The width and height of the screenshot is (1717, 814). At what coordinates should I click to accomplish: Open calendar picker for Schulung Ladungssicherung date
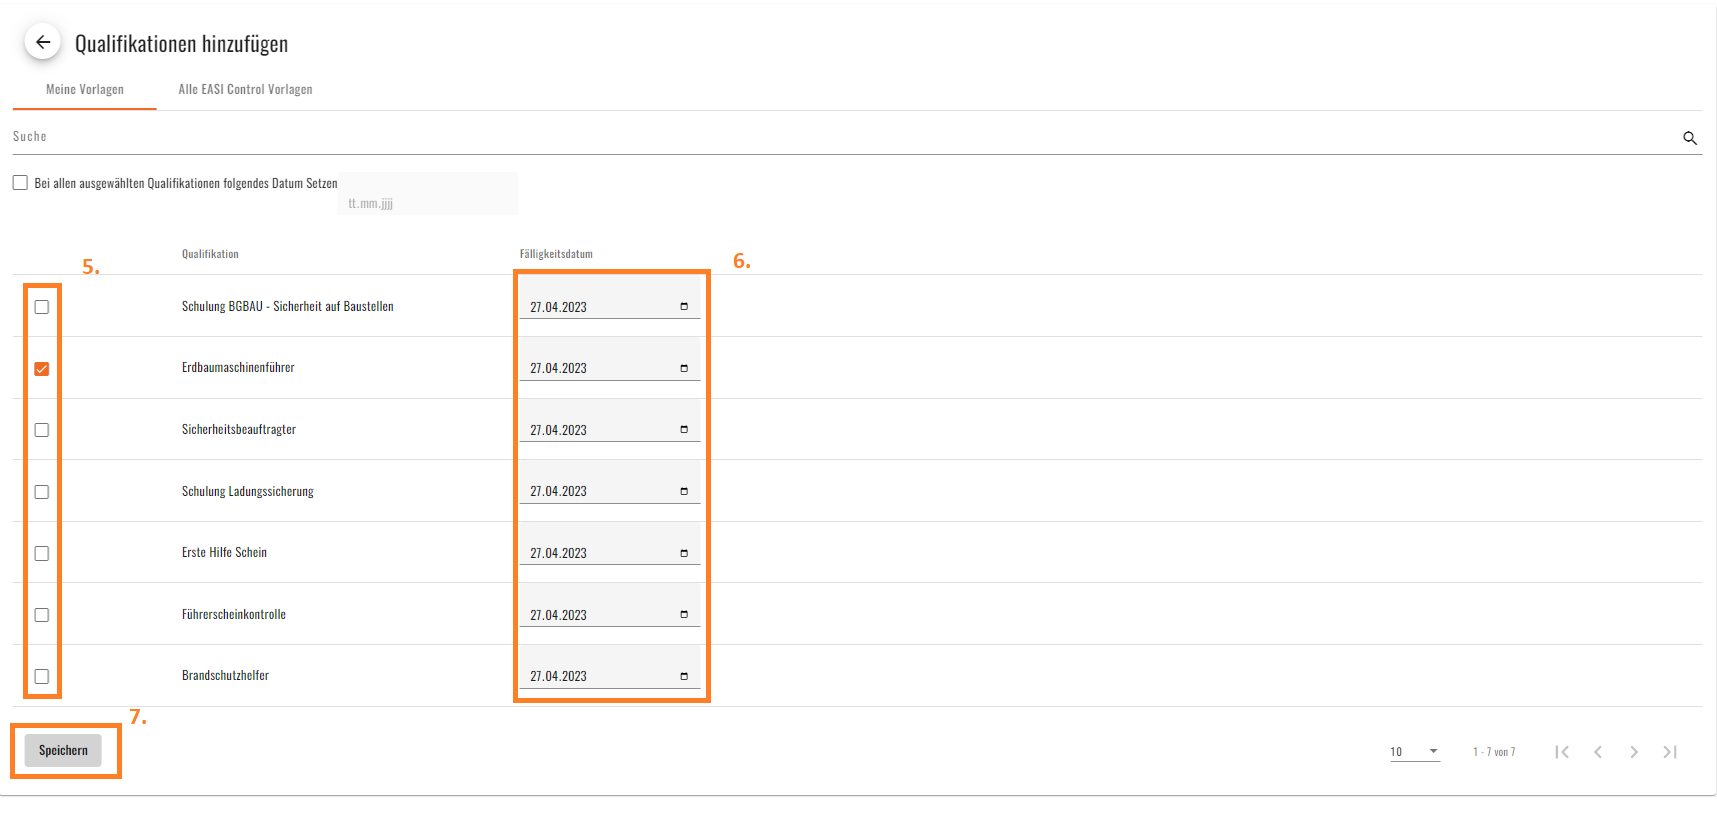pyautogui.click(x=684, y=491)
